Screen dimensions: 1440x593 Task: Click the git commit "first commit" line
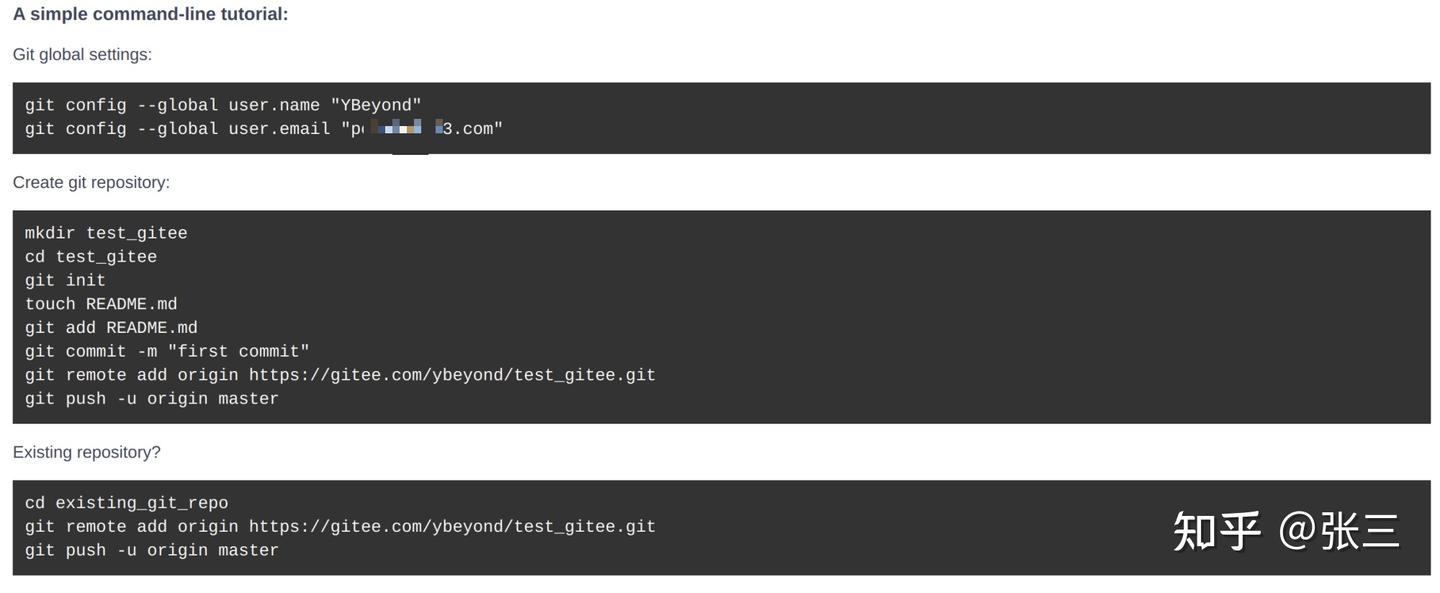coord(167,352)
